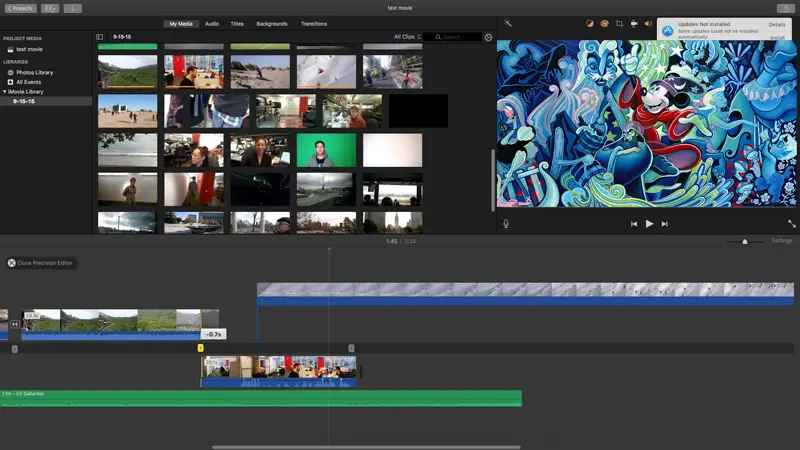Click the Mickey painting preview viewer
The height and width of the screenshot is (450, 800).
coord(646,123)
